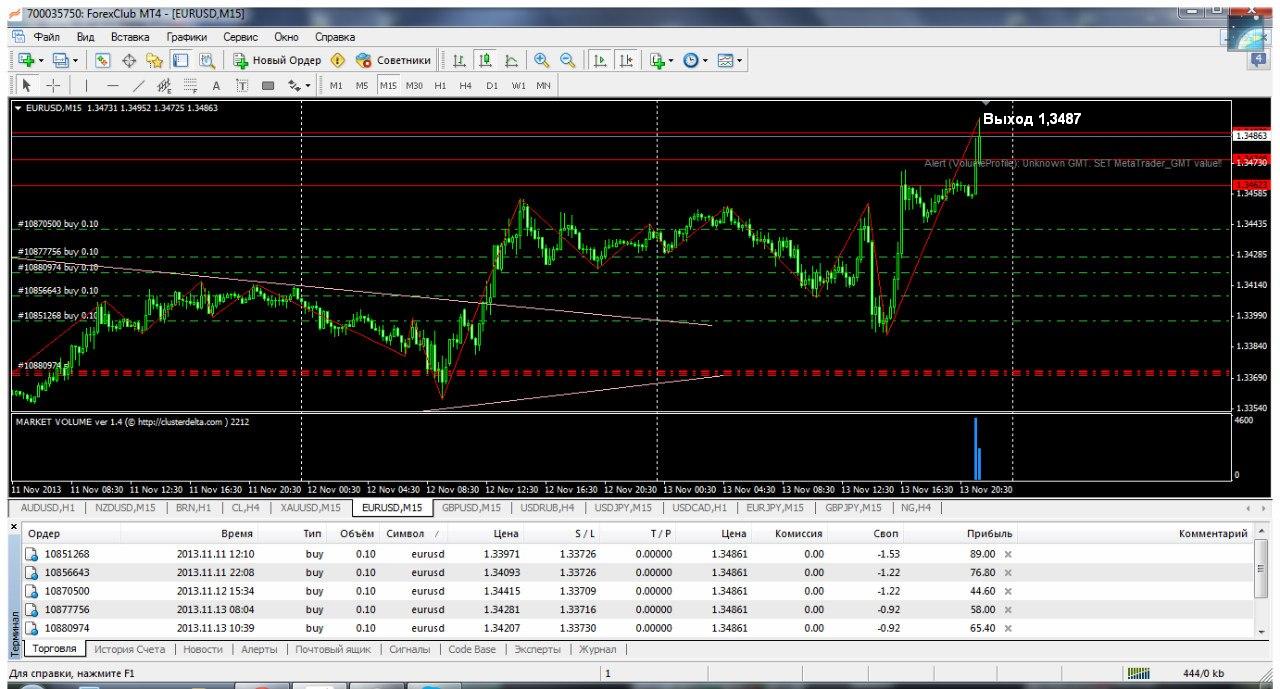Expand the new chart dropdown arrow
This screenshot has width=1280, height=689.
point(41,60)
